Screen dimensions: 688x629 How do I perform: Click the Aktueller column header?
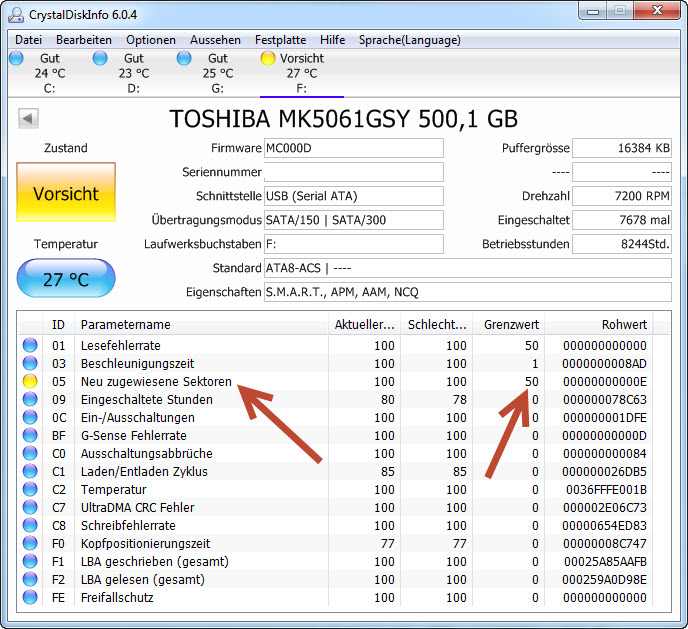pyautogui.click(x=364, y=325)
